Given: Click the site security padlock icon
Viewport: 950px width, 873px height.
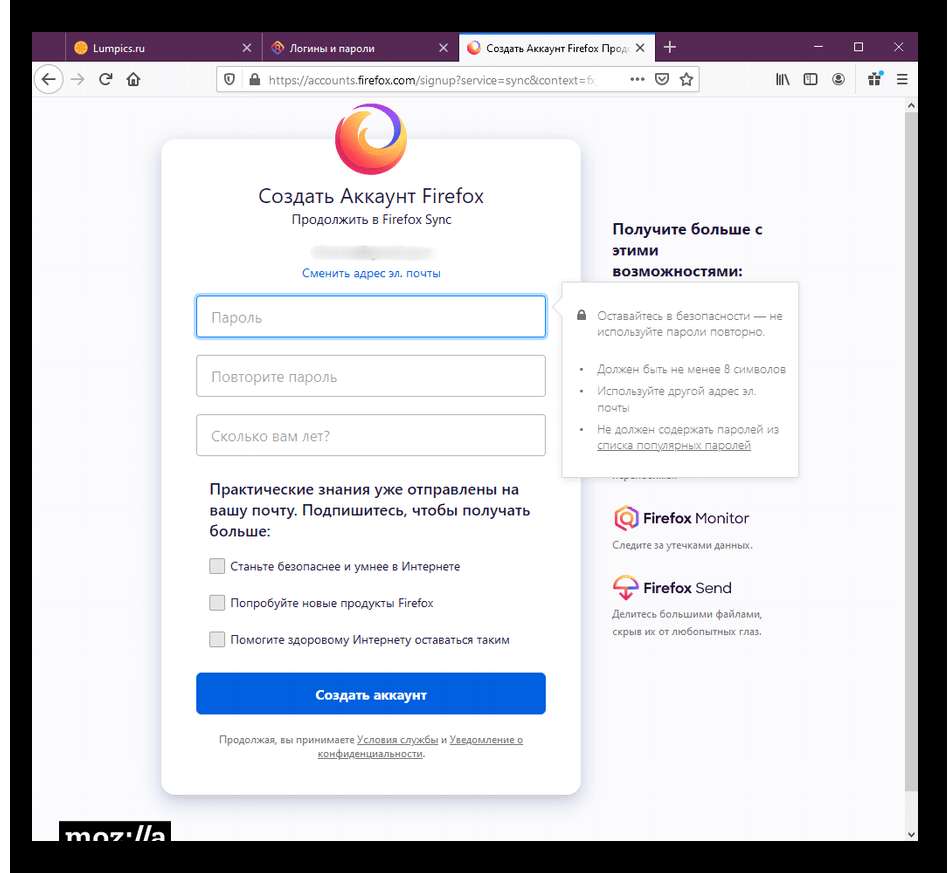Looking at the screenshot, I should (x=255, y=79).
